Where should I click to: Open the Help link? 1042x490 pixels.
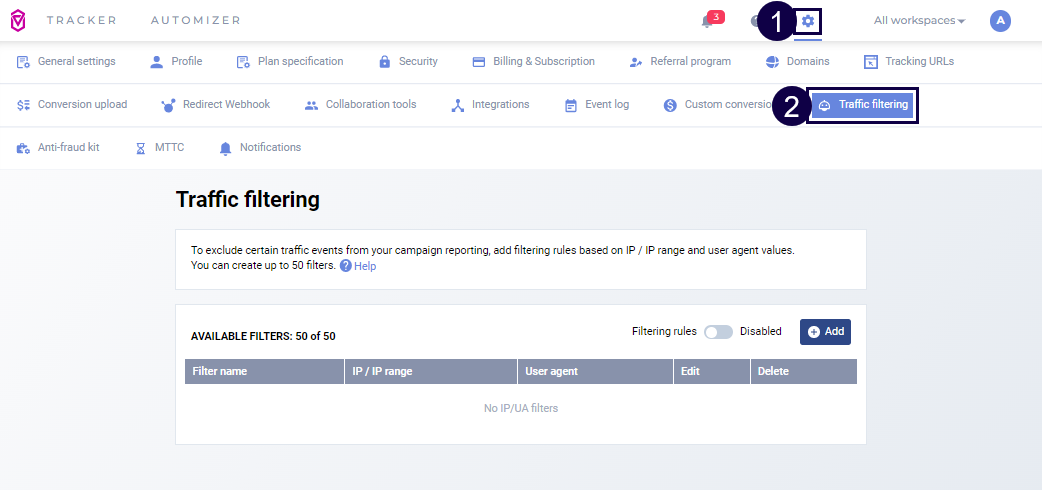point(358,266)
